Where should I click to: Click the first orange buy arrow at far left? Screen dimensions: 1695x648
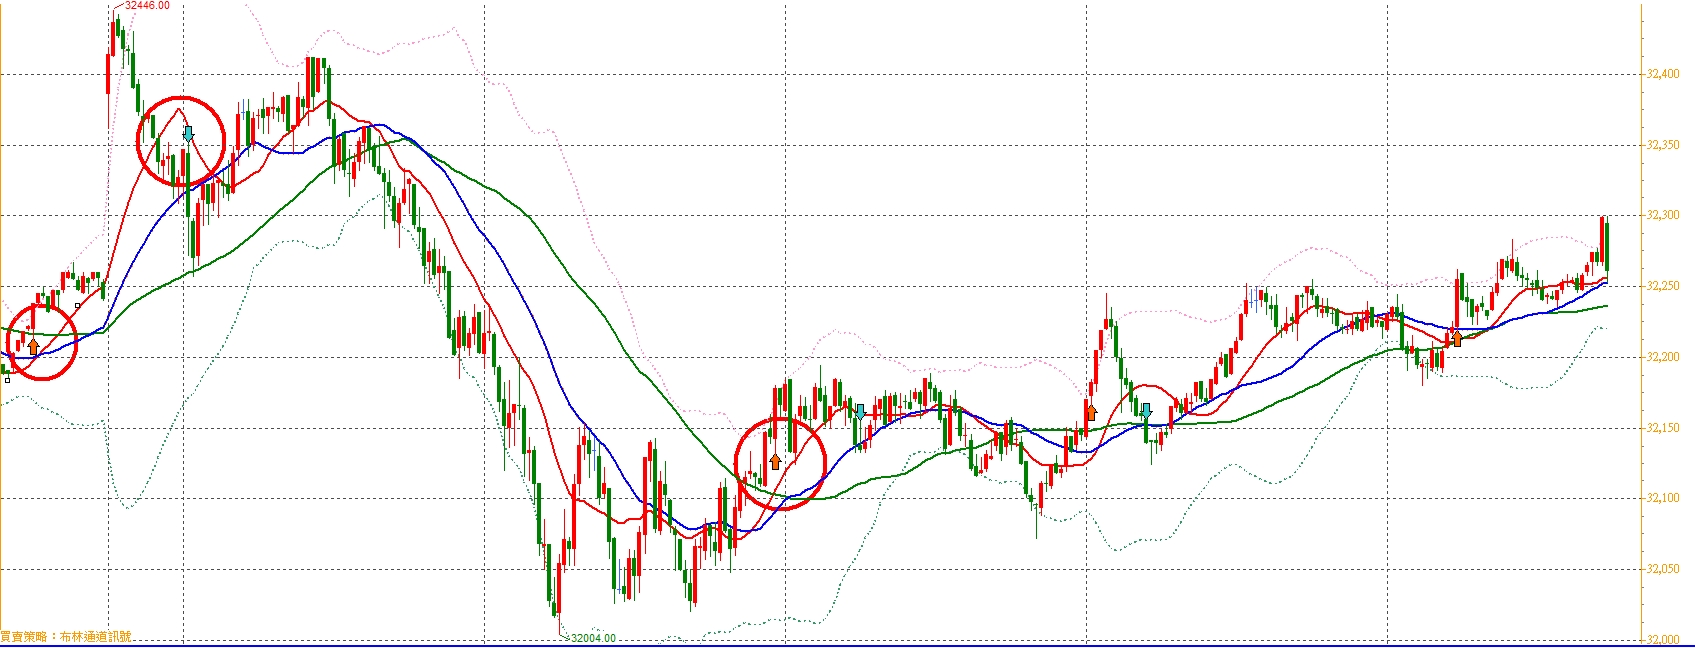click(x=33, y=347)
